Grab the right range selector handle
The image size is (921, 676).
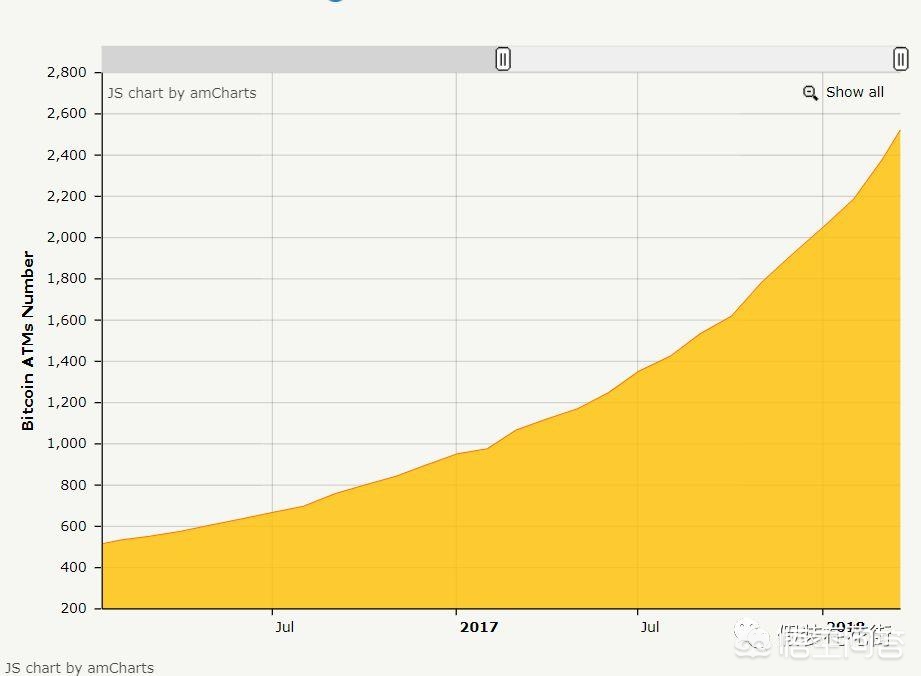(x=900, y=59)
